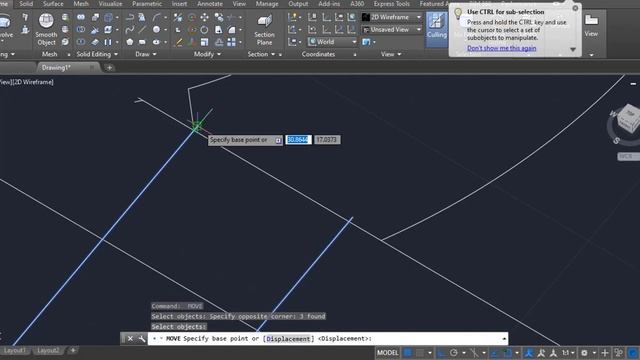Open the Visualize ribbon tab
The width and height of the screenshot is (640, 360).
[110, 4]
